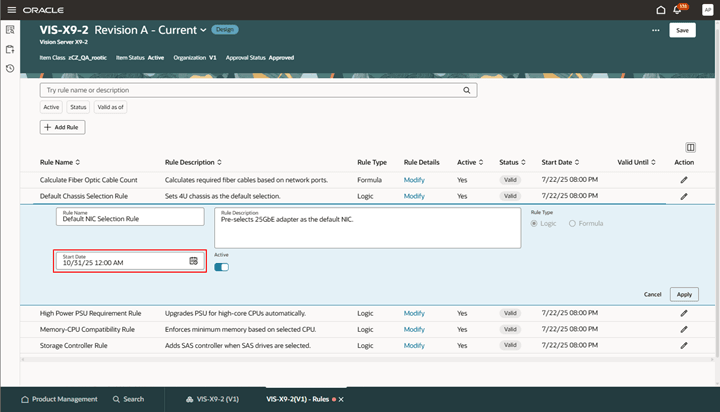Viewport: 720px width, 412px height.
Task: Click the Rule Name input field
Action: (130, 217)
